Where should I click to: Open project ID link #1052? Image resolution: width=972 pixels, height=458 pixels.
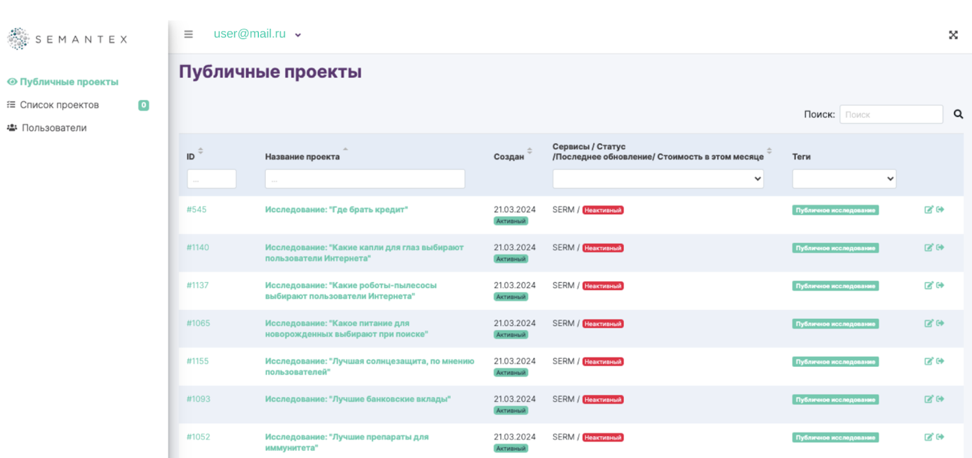198,437
